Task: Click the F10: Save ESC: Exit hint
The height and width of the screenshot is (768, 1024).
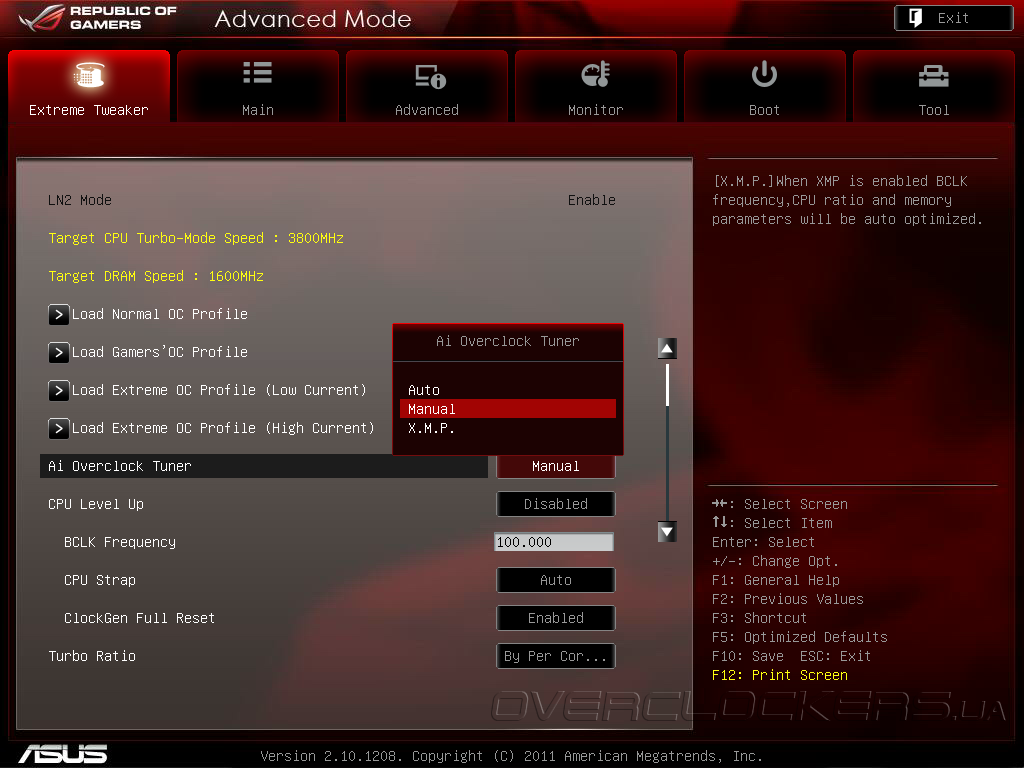Action: 792,656
